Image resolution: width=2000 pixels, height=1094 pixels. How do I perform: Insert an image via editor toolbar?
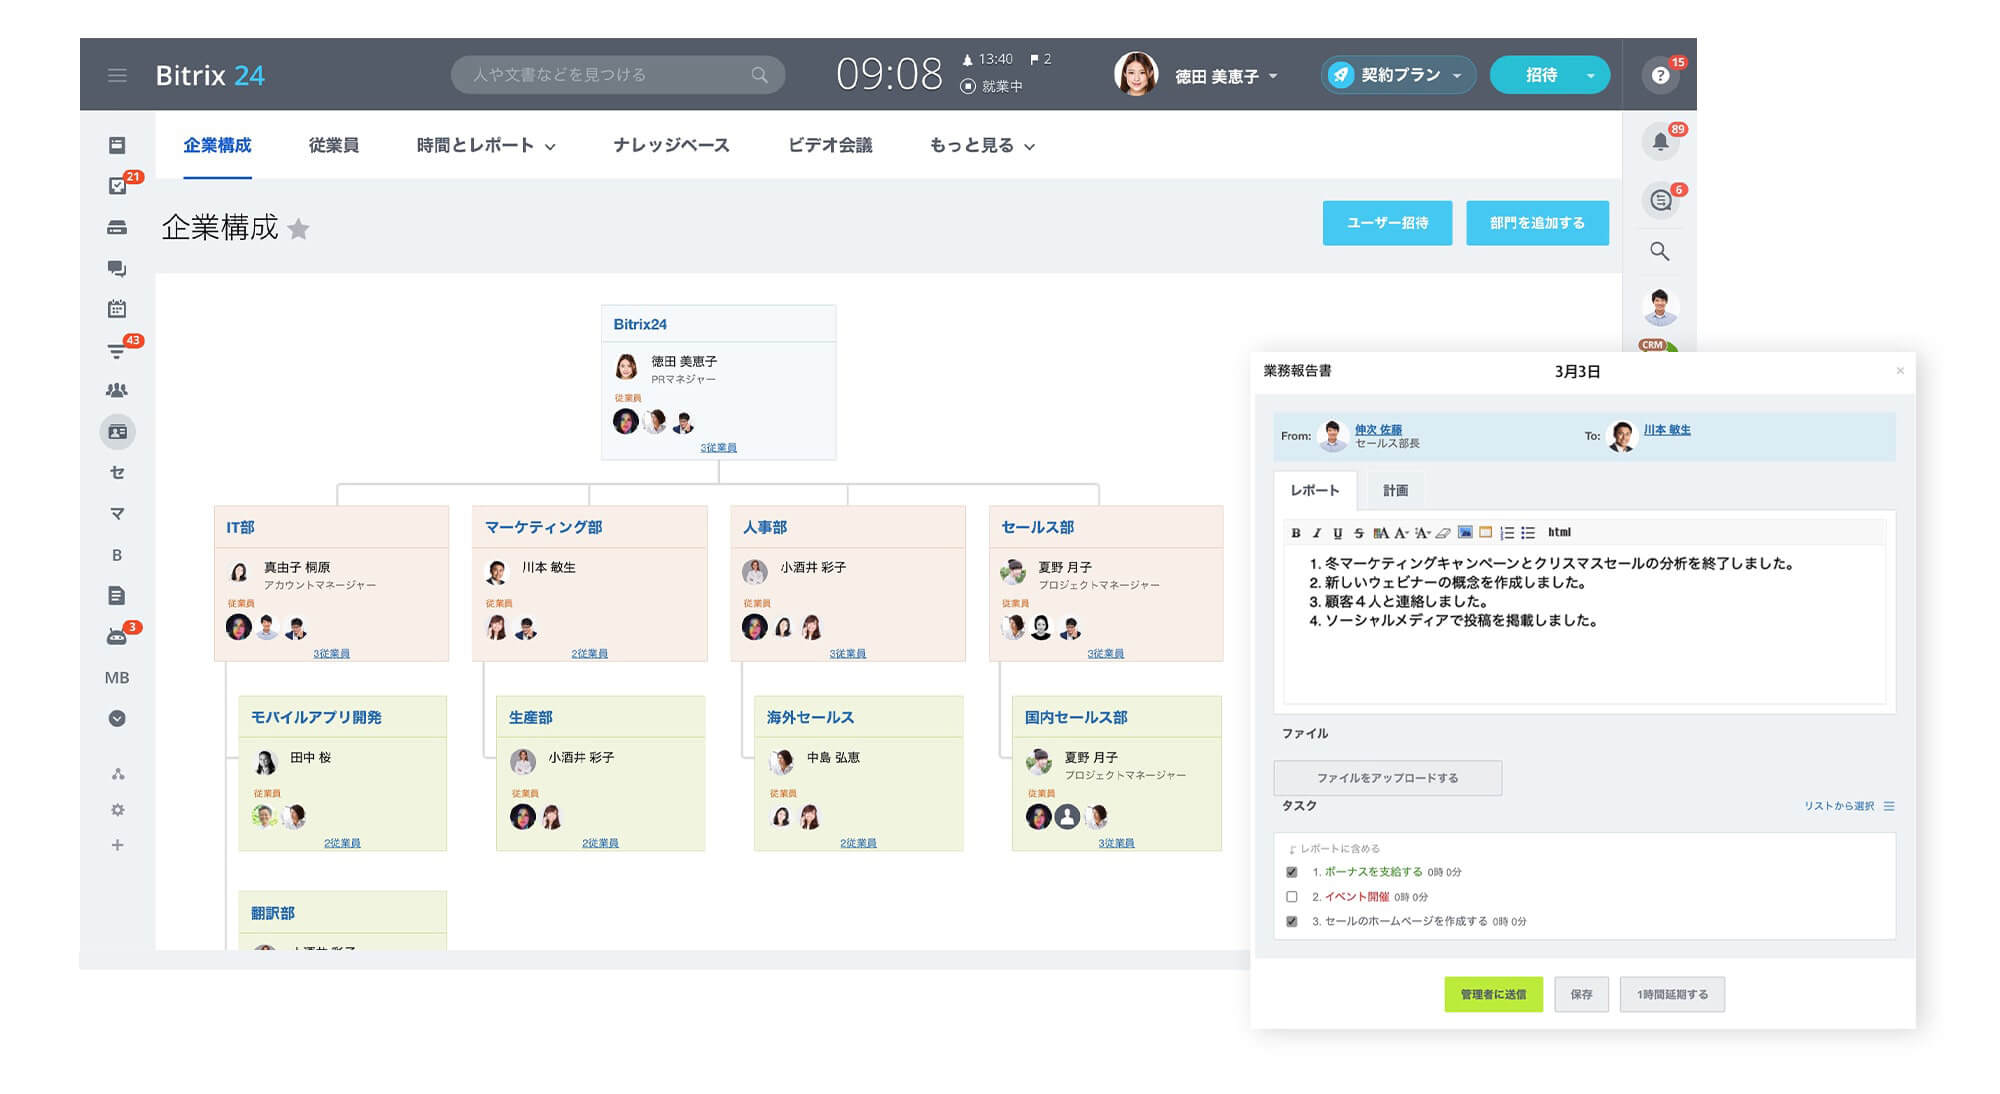(x=1465, y=532)
